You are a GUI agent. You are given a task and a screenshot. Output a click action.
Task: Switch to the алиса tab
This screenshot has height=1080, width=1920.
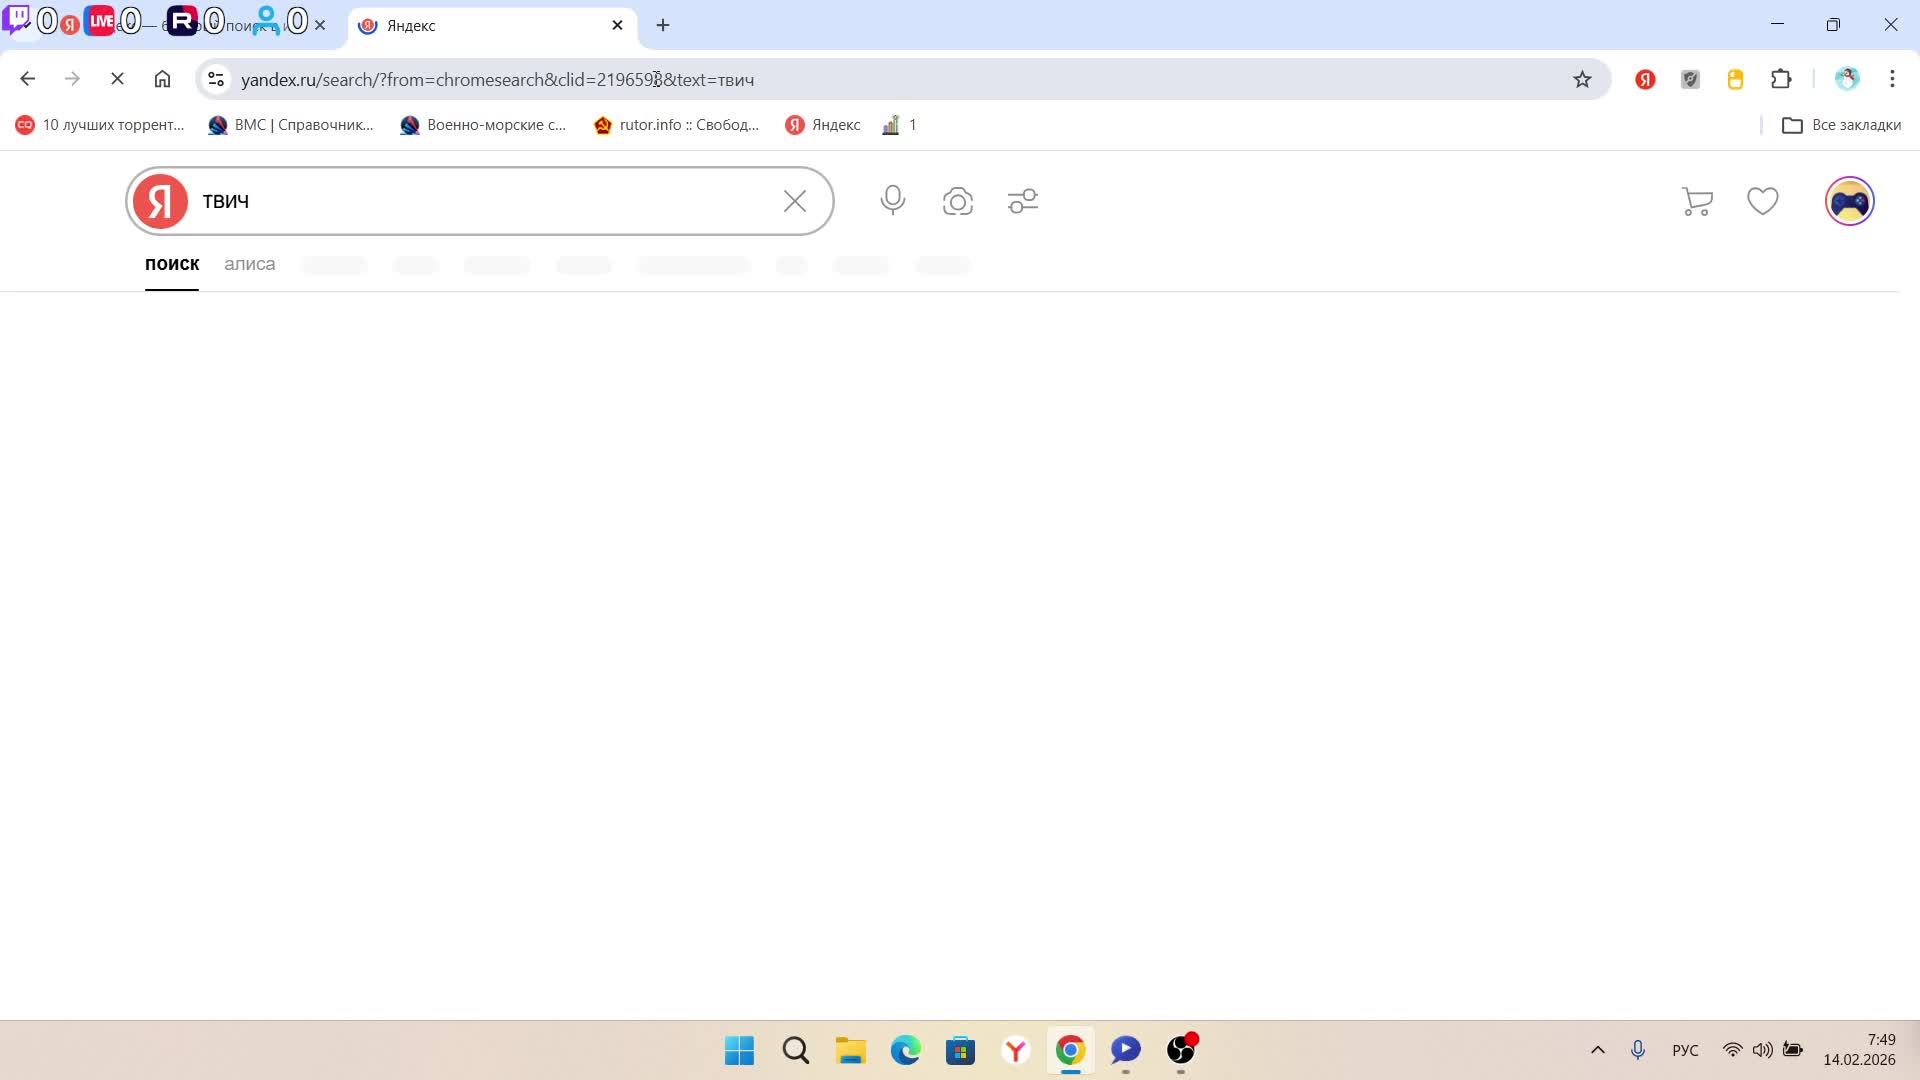(249, 265)
